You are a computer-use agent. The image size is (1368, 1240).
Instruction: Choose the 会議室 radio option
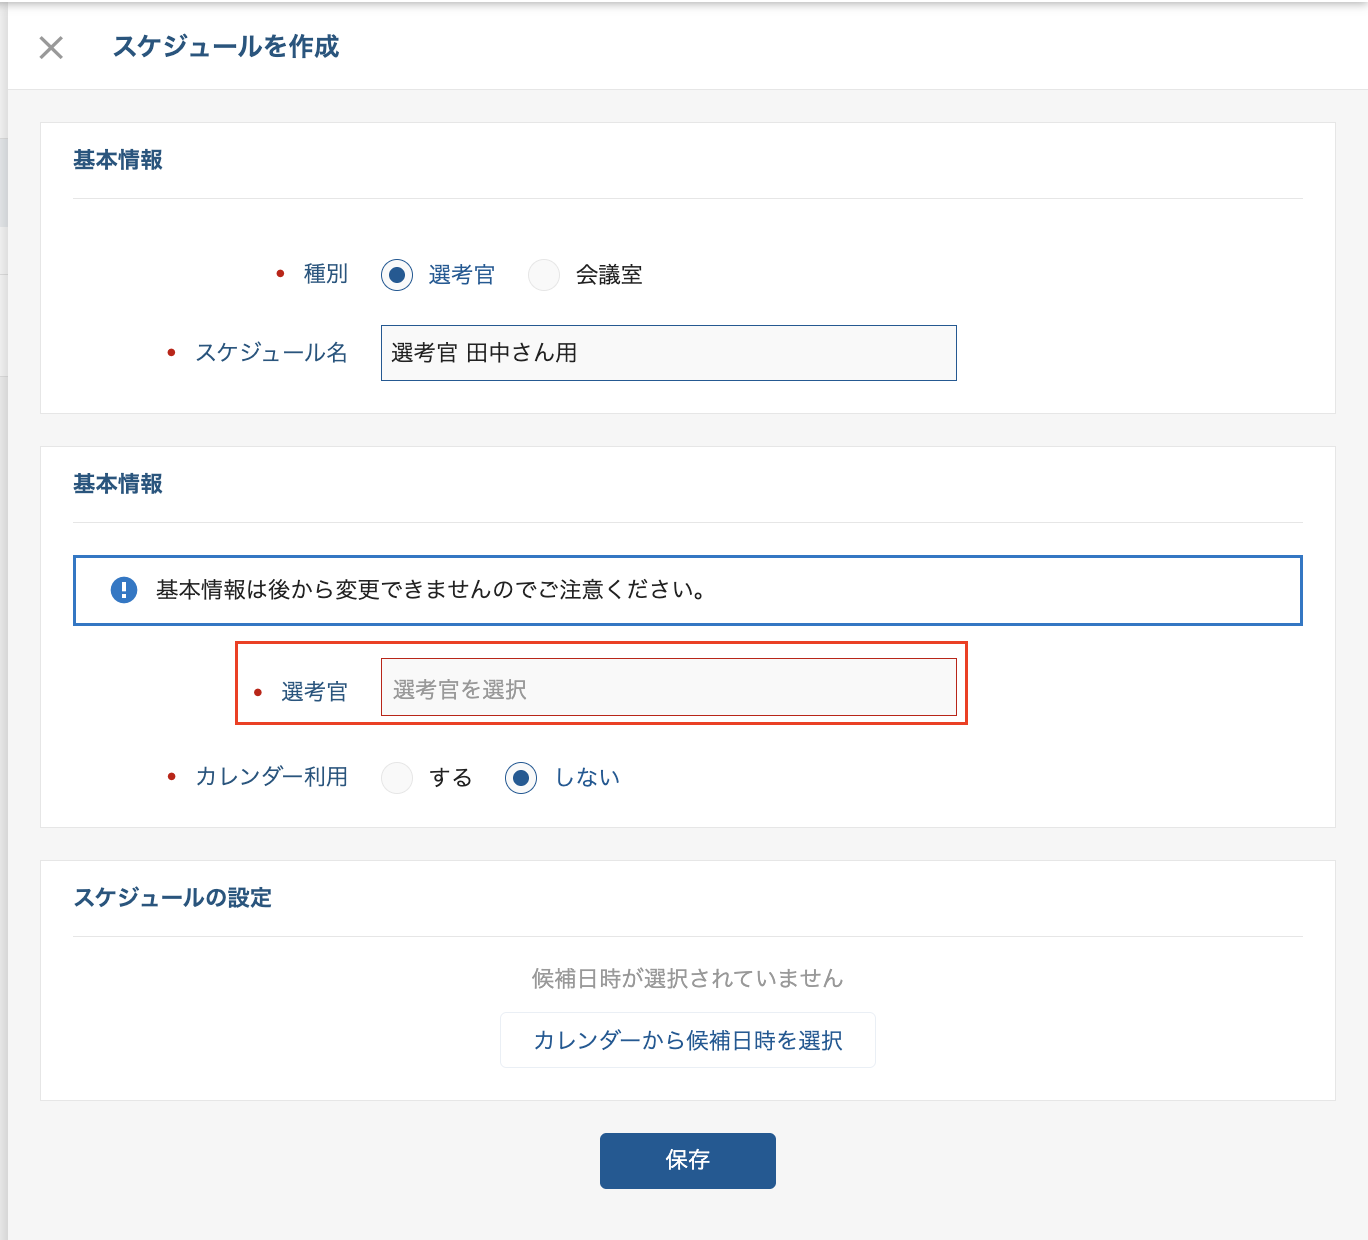[x=544, y=275]
